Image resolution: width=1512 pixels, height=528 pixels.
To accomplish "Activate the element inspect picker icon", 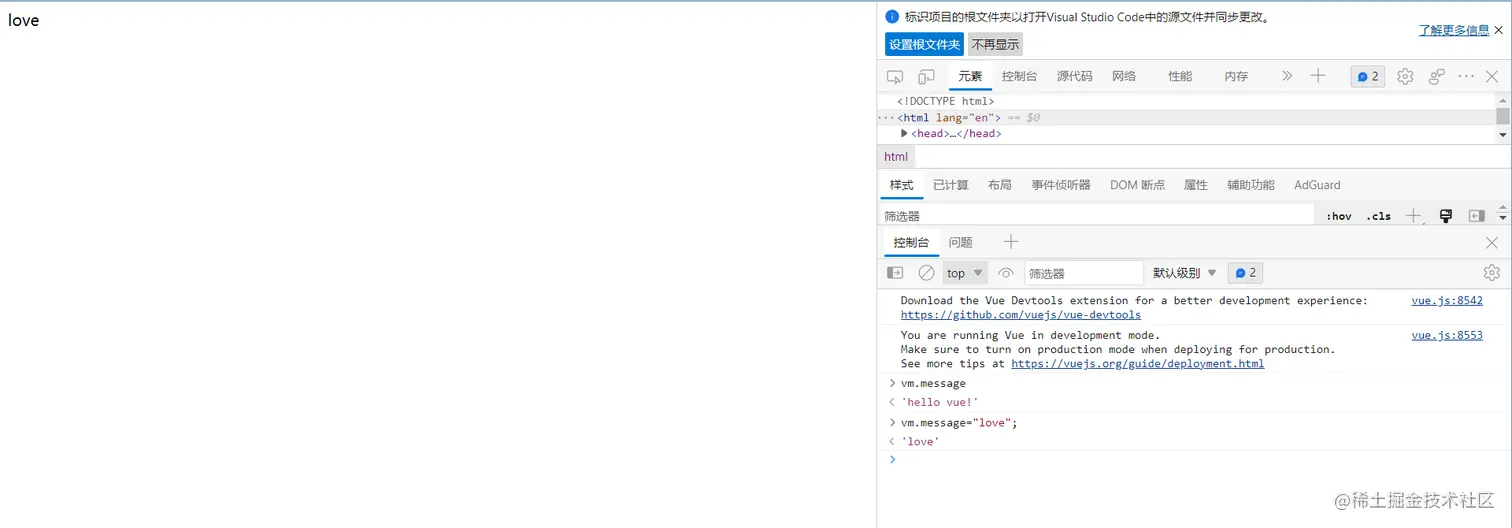I will 895,76.
